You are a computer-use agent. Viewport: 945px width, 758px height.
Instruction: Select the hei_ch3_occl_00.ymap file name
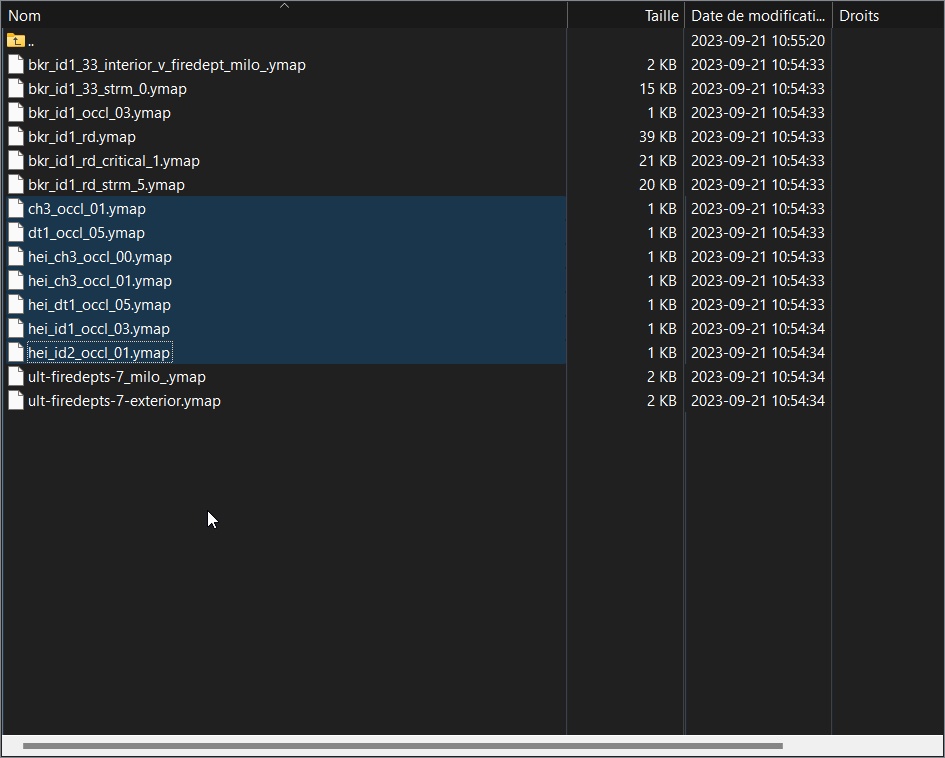[x=100, y=257]
